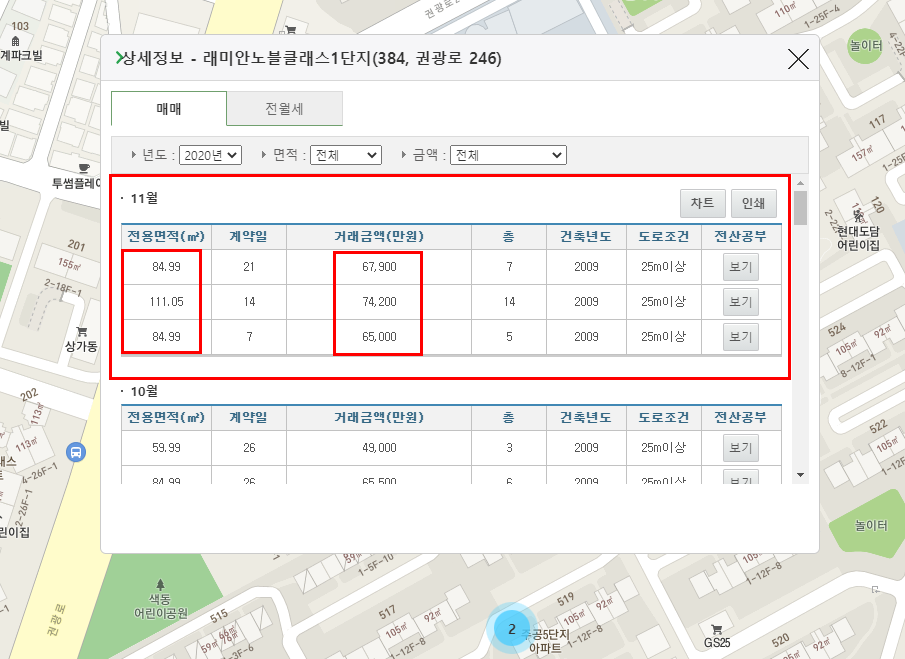Switch to the 전월세 tab
The height and width of the screenshot is (659, 905).
[285, 108]
